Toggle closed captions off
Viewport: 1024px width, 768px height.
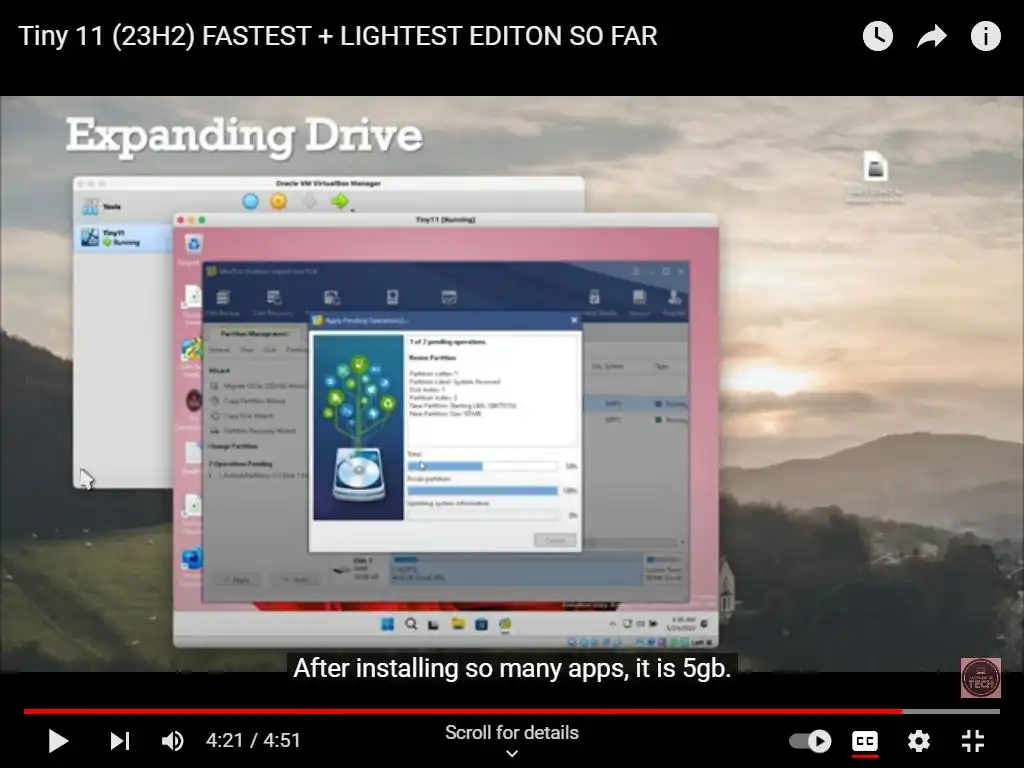pos(865,741)
